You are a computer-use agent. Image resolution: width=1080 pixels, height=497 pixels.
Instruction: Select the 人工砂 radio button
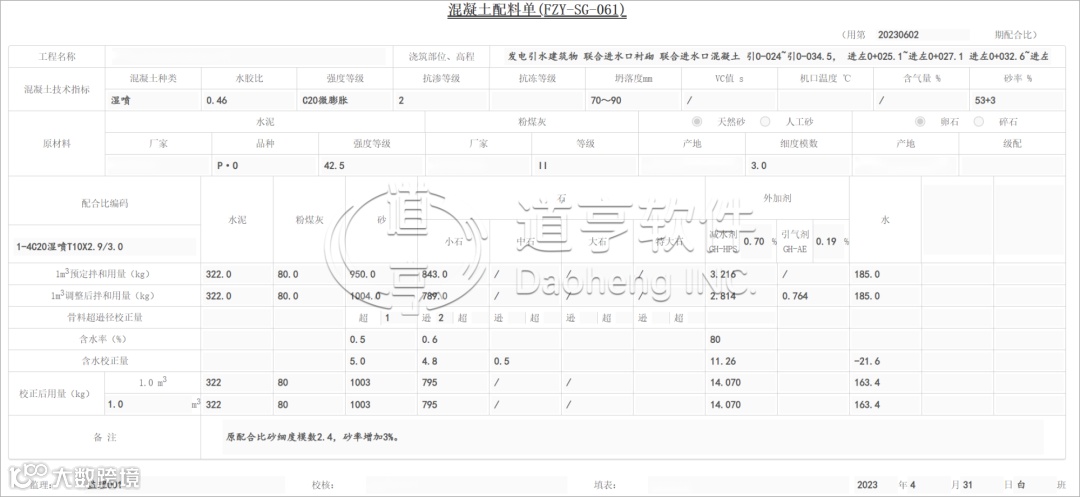(765, 122)
